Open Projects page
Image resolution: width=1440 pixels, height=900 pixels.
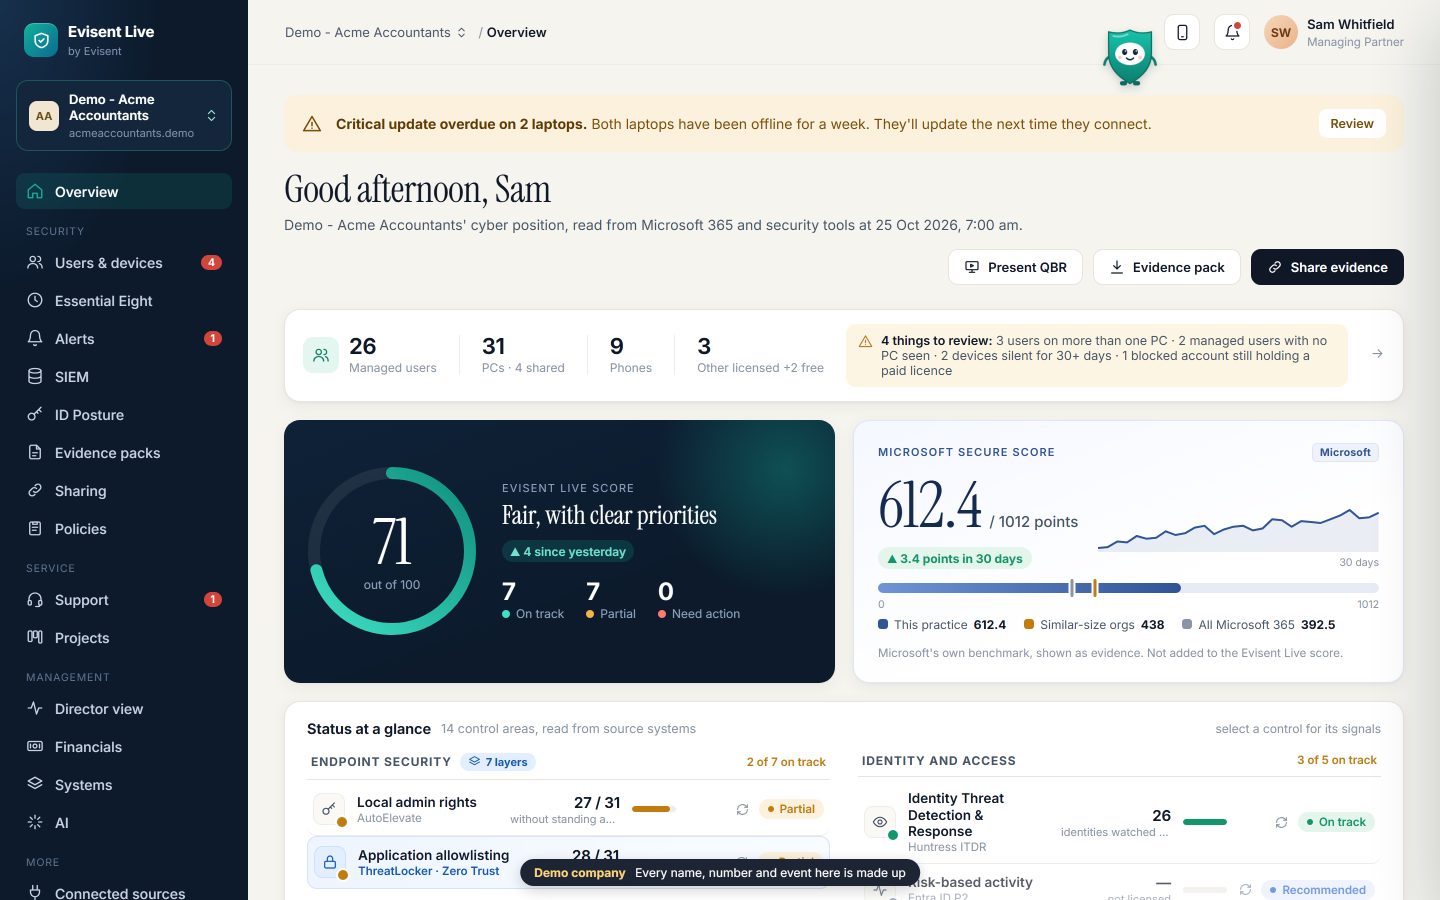(124, 638)
